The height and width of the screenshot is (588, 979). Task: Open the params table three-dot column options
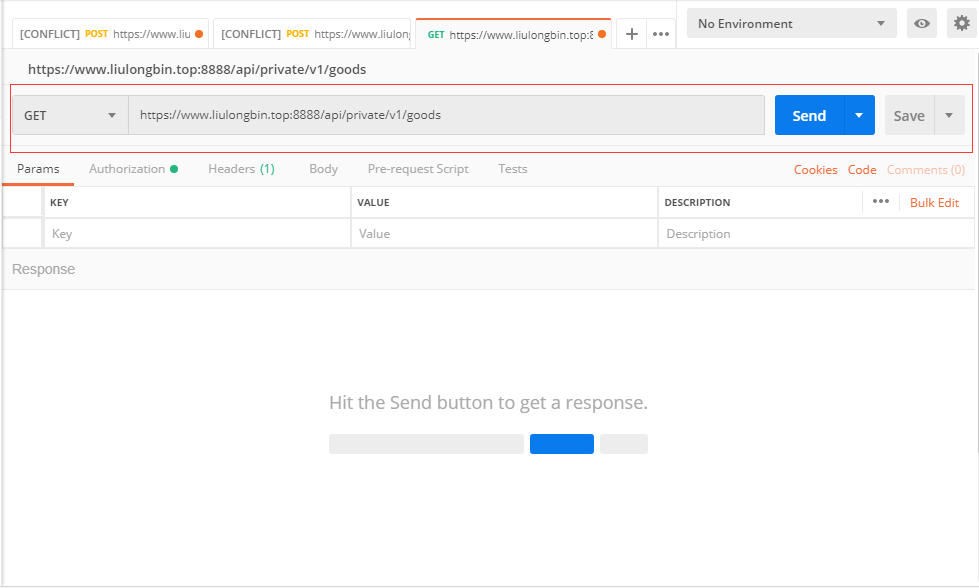(x=881, y=201)
